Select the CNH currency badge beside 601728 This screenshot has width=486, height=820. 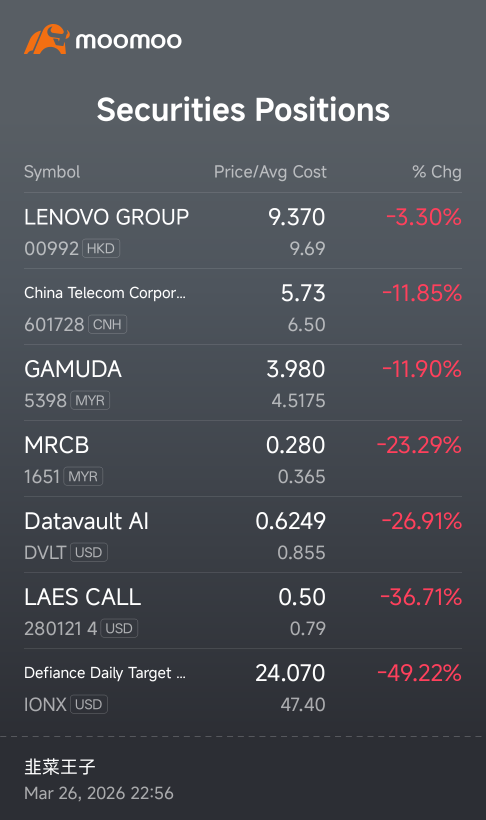(x=107, y=324)
